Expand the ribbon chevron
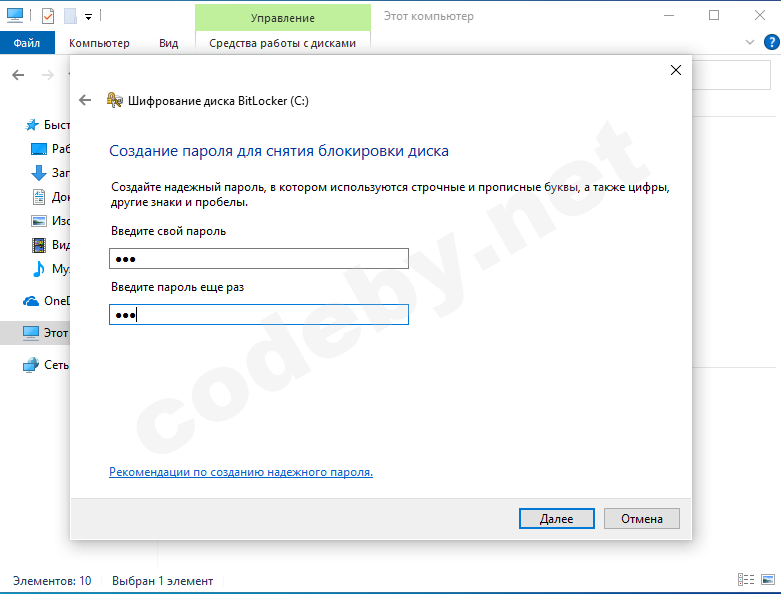781x594 pixels. point(750,42)
